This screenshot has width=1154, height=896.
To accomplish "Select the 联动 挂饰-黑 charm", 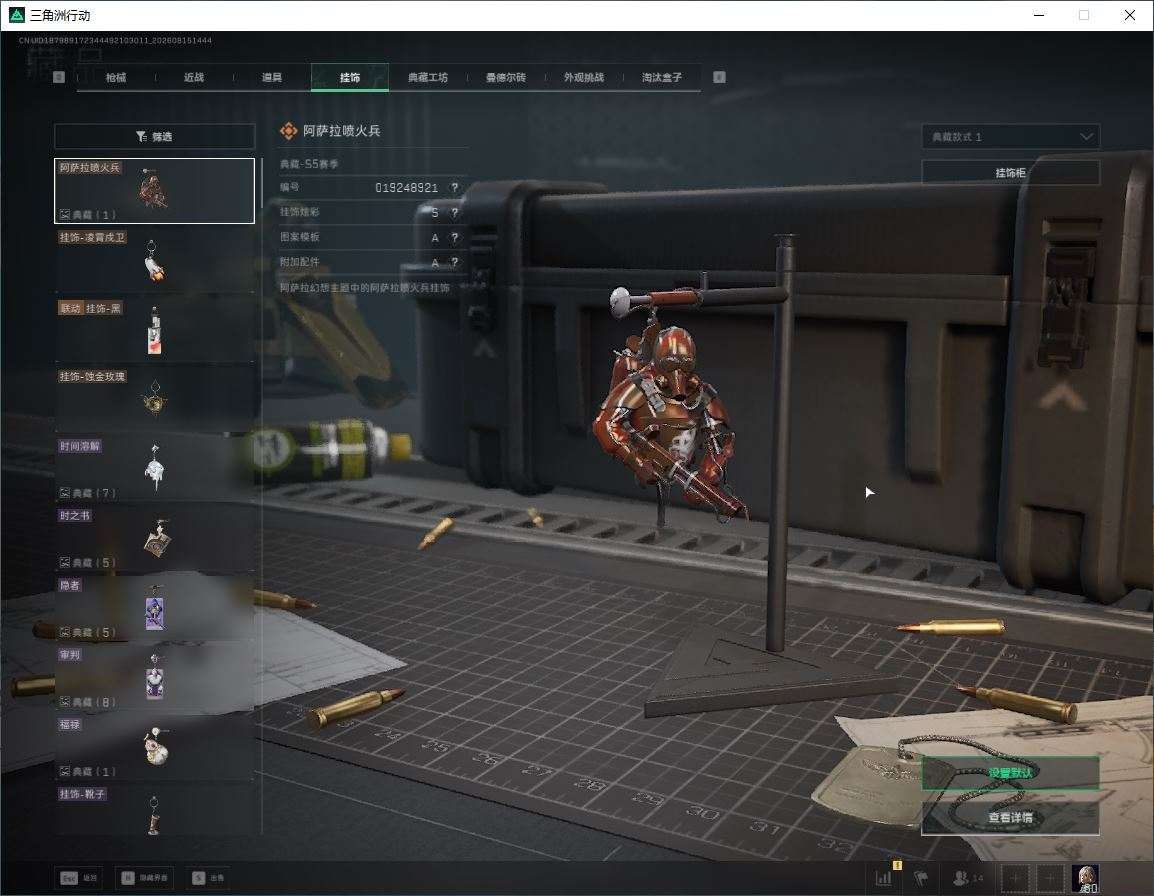I will (x=155, y=330).
